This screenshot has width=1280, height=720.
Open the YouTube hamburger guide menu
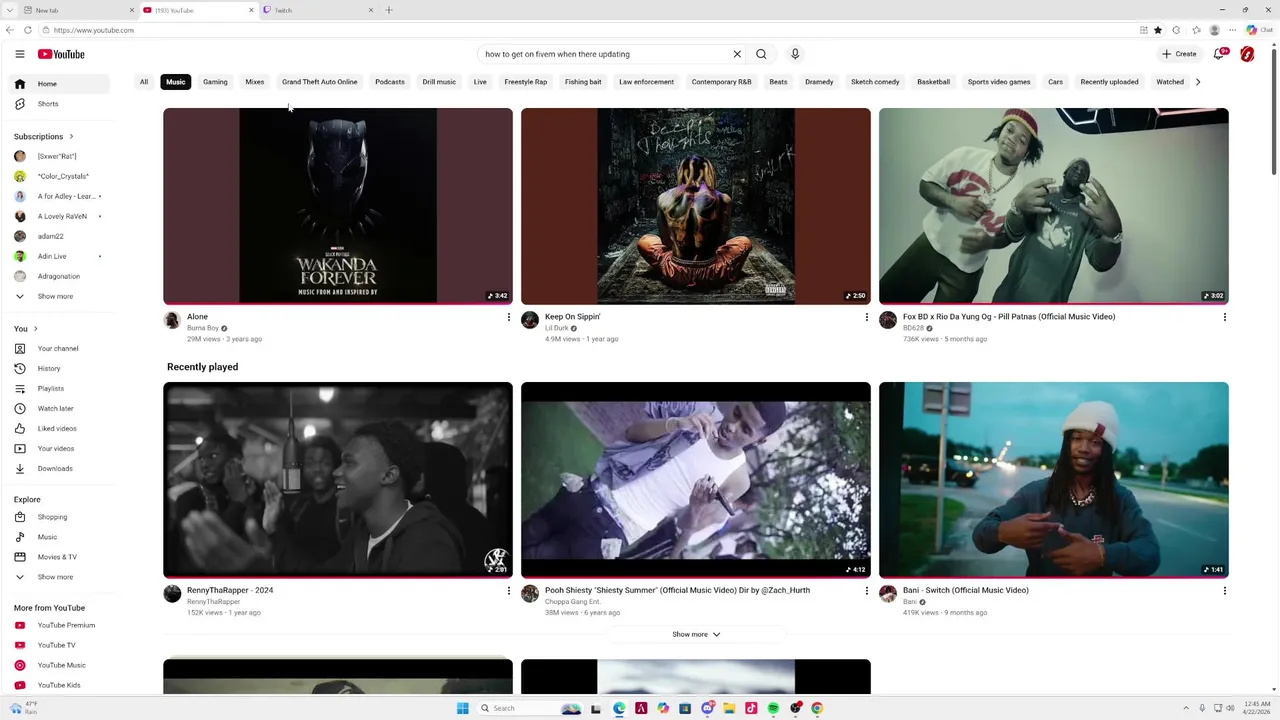point(19,54)
